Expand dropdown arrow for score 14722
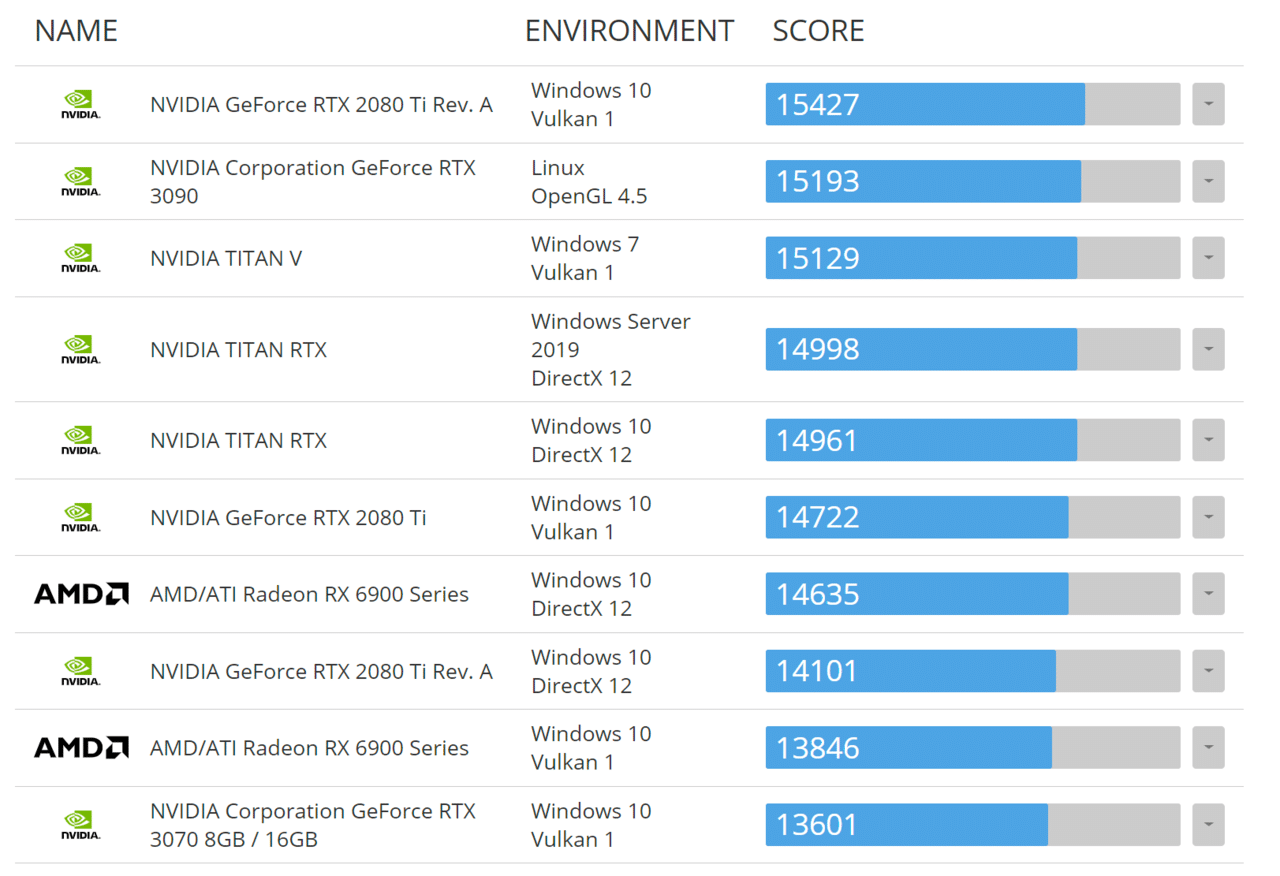1280x876 pixels. (1208, 517)
